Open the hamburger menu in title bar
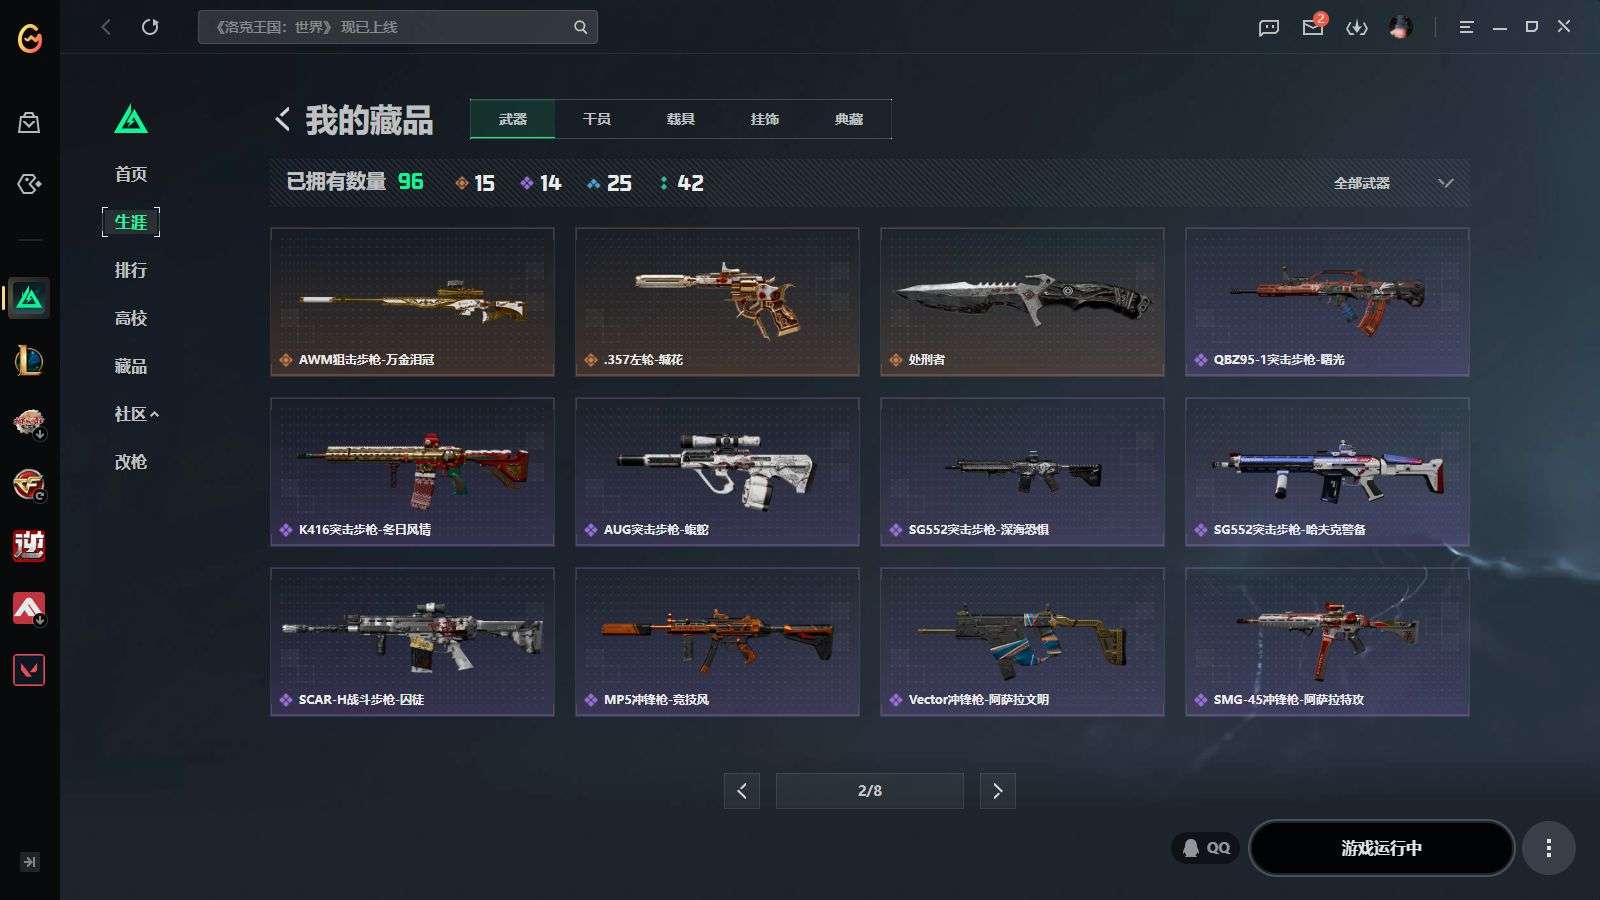This screenshot has width=1600, height=900. pos(1466,28)
